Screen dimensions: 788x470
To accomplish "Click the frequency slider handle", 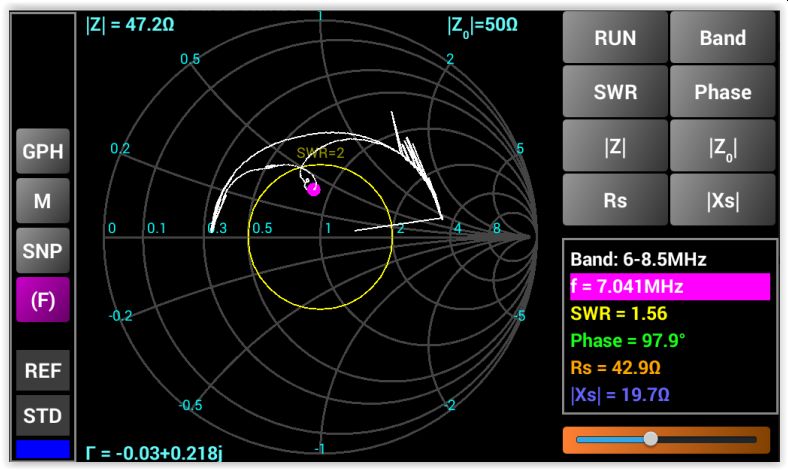I will pyautogui.click(x=651, y=439).
